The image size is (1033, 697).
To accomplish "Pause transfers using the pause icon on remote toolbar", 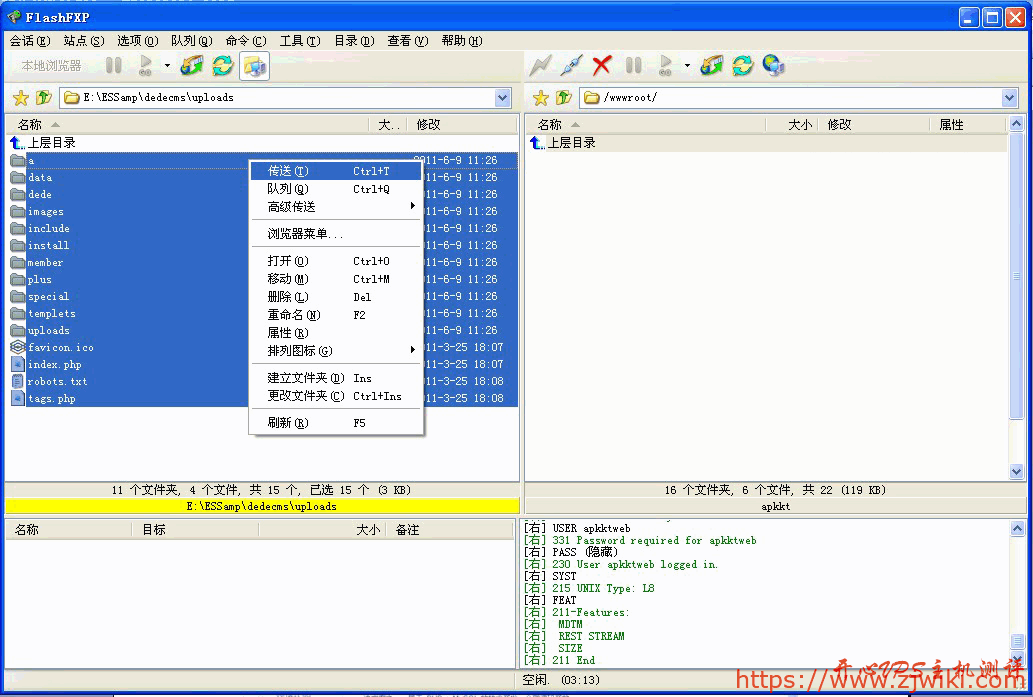I will pyautogui.click(x=634, y=65).
